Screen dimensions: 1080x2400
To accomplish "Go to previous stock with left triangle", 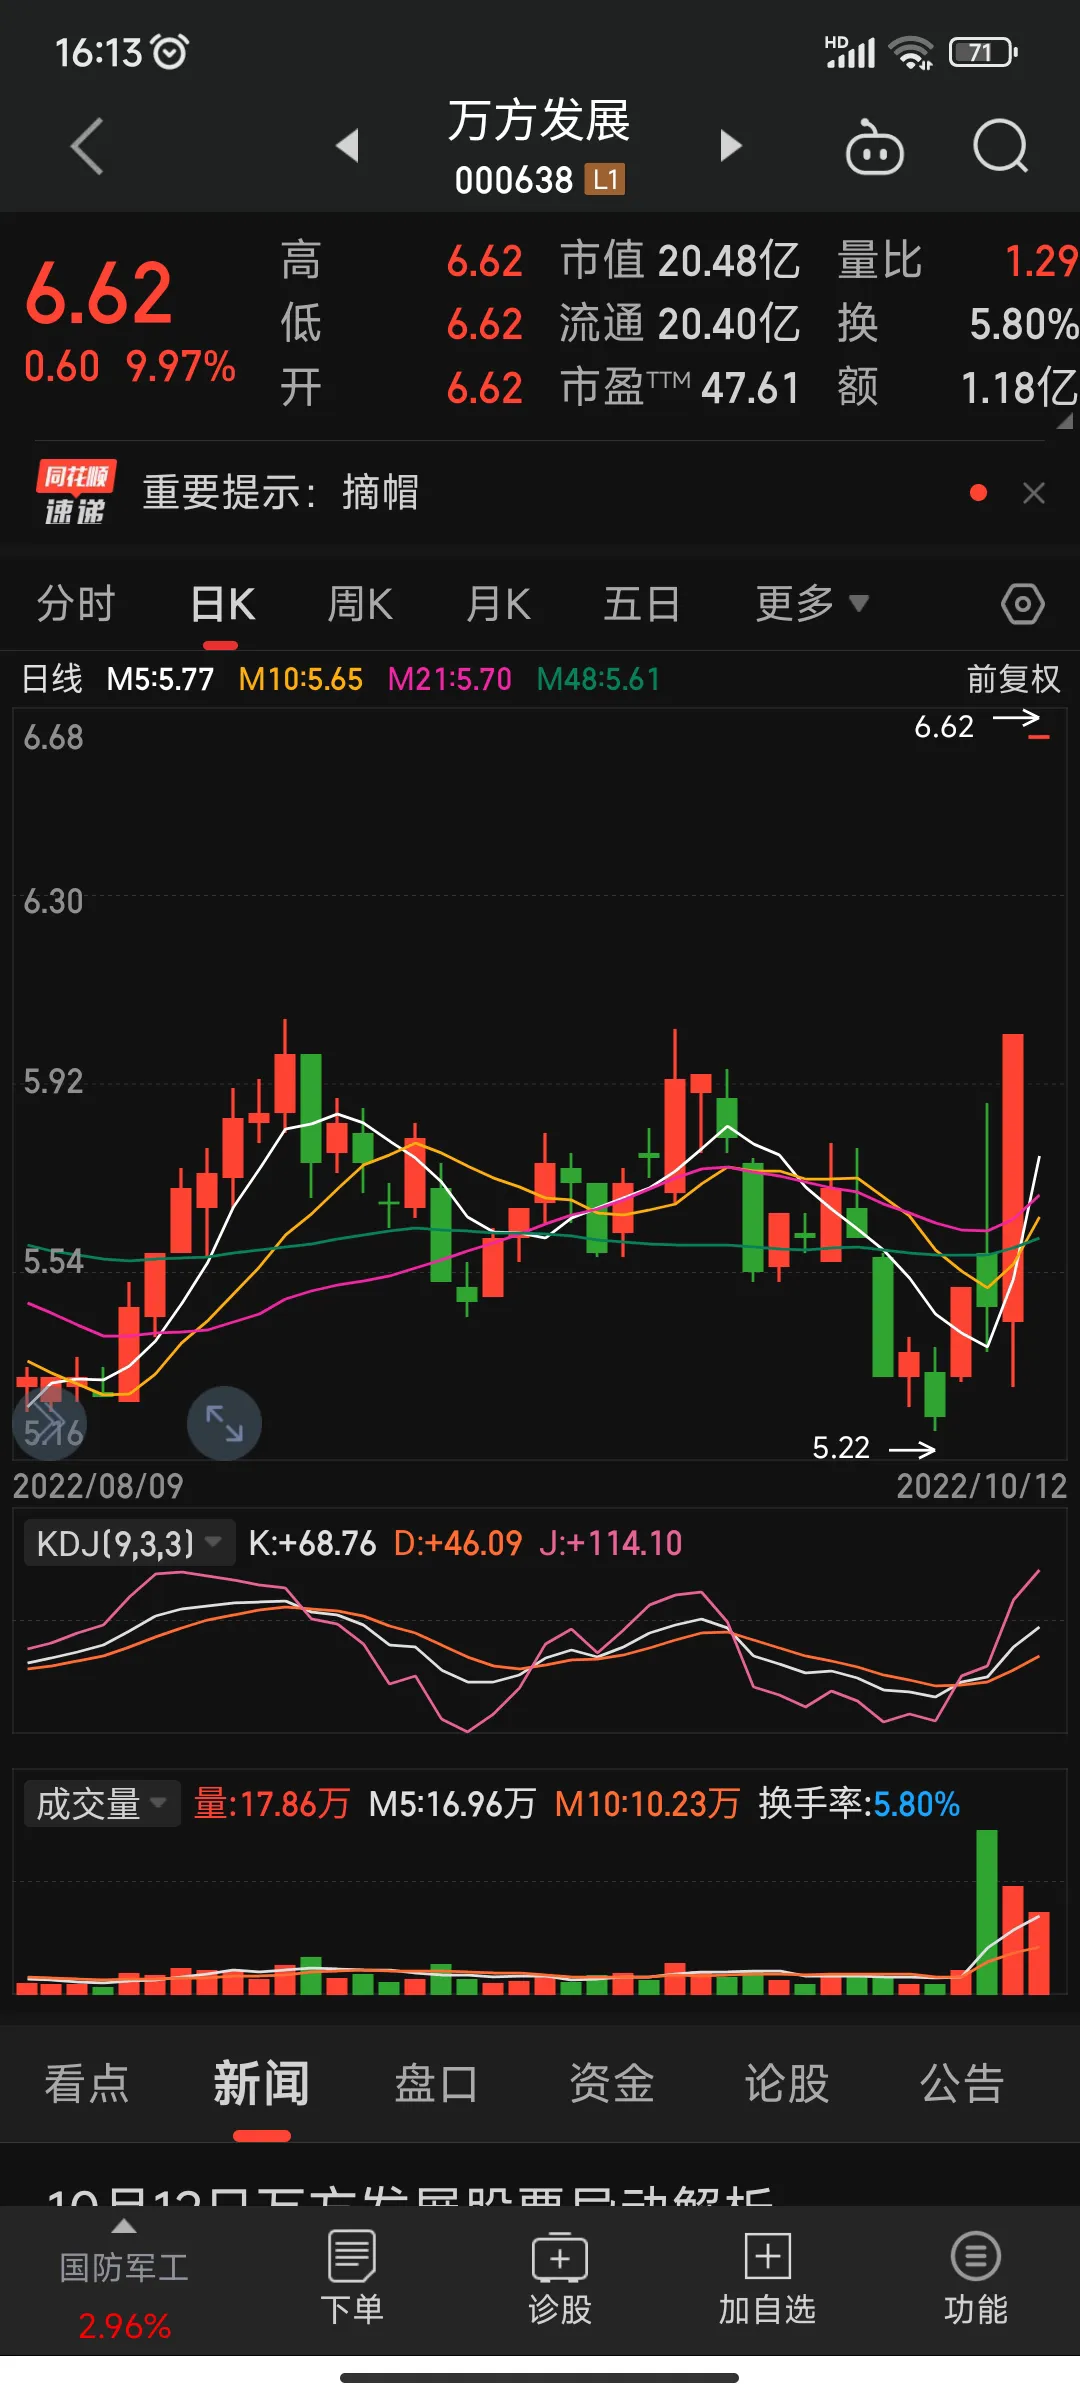I will [x=347, y=146].
